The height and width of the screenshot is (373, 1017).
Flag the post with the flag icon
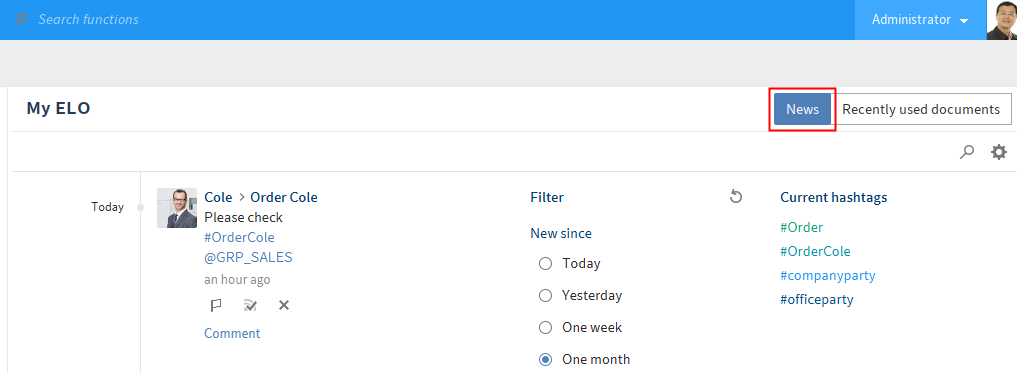click(216, 305)
